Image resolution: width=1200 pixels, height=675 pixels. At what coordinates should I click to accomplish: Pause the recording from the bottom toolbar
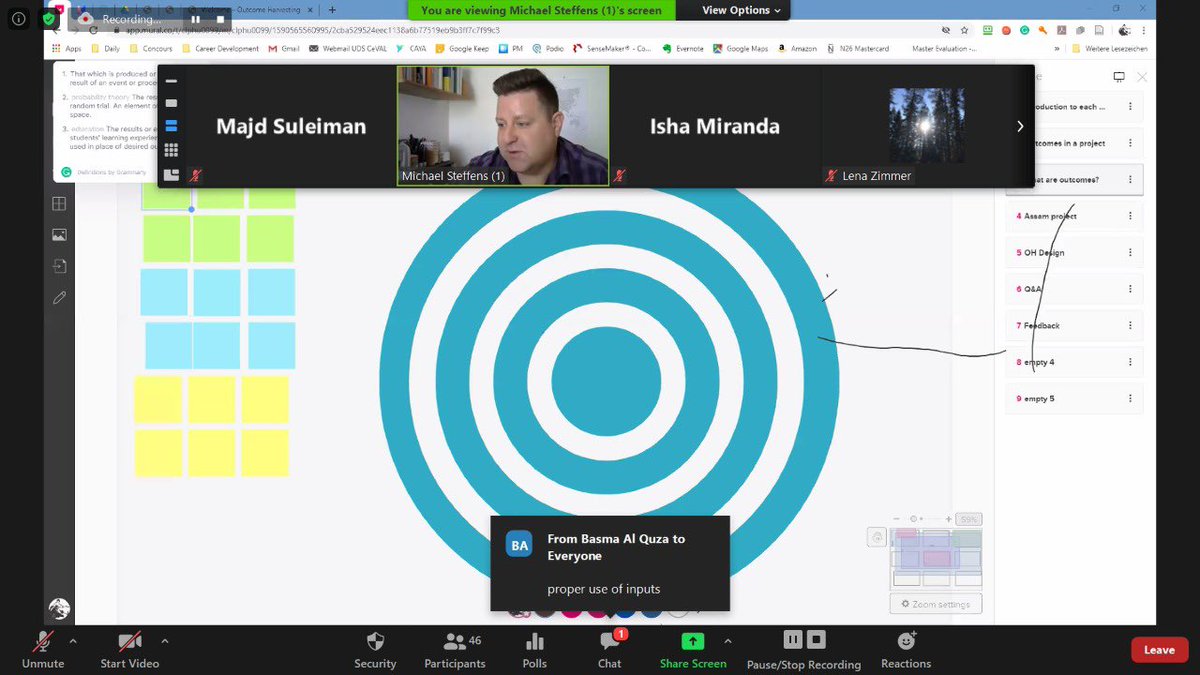[793, 639]
